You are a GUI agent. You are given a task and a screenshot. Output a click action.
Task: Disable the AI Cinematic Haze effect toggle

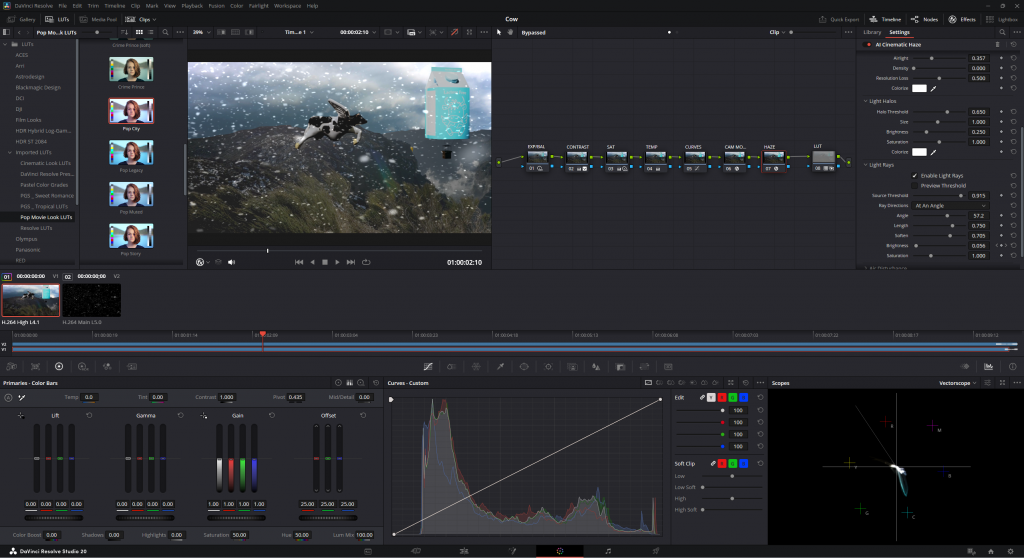tap(869, 44)
